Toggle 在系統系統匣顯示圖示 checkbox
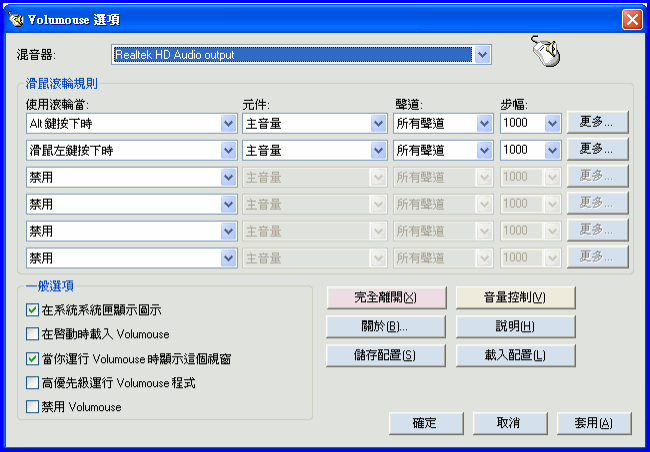The height and width of the screenshot is (452, 650). [33, 310]
